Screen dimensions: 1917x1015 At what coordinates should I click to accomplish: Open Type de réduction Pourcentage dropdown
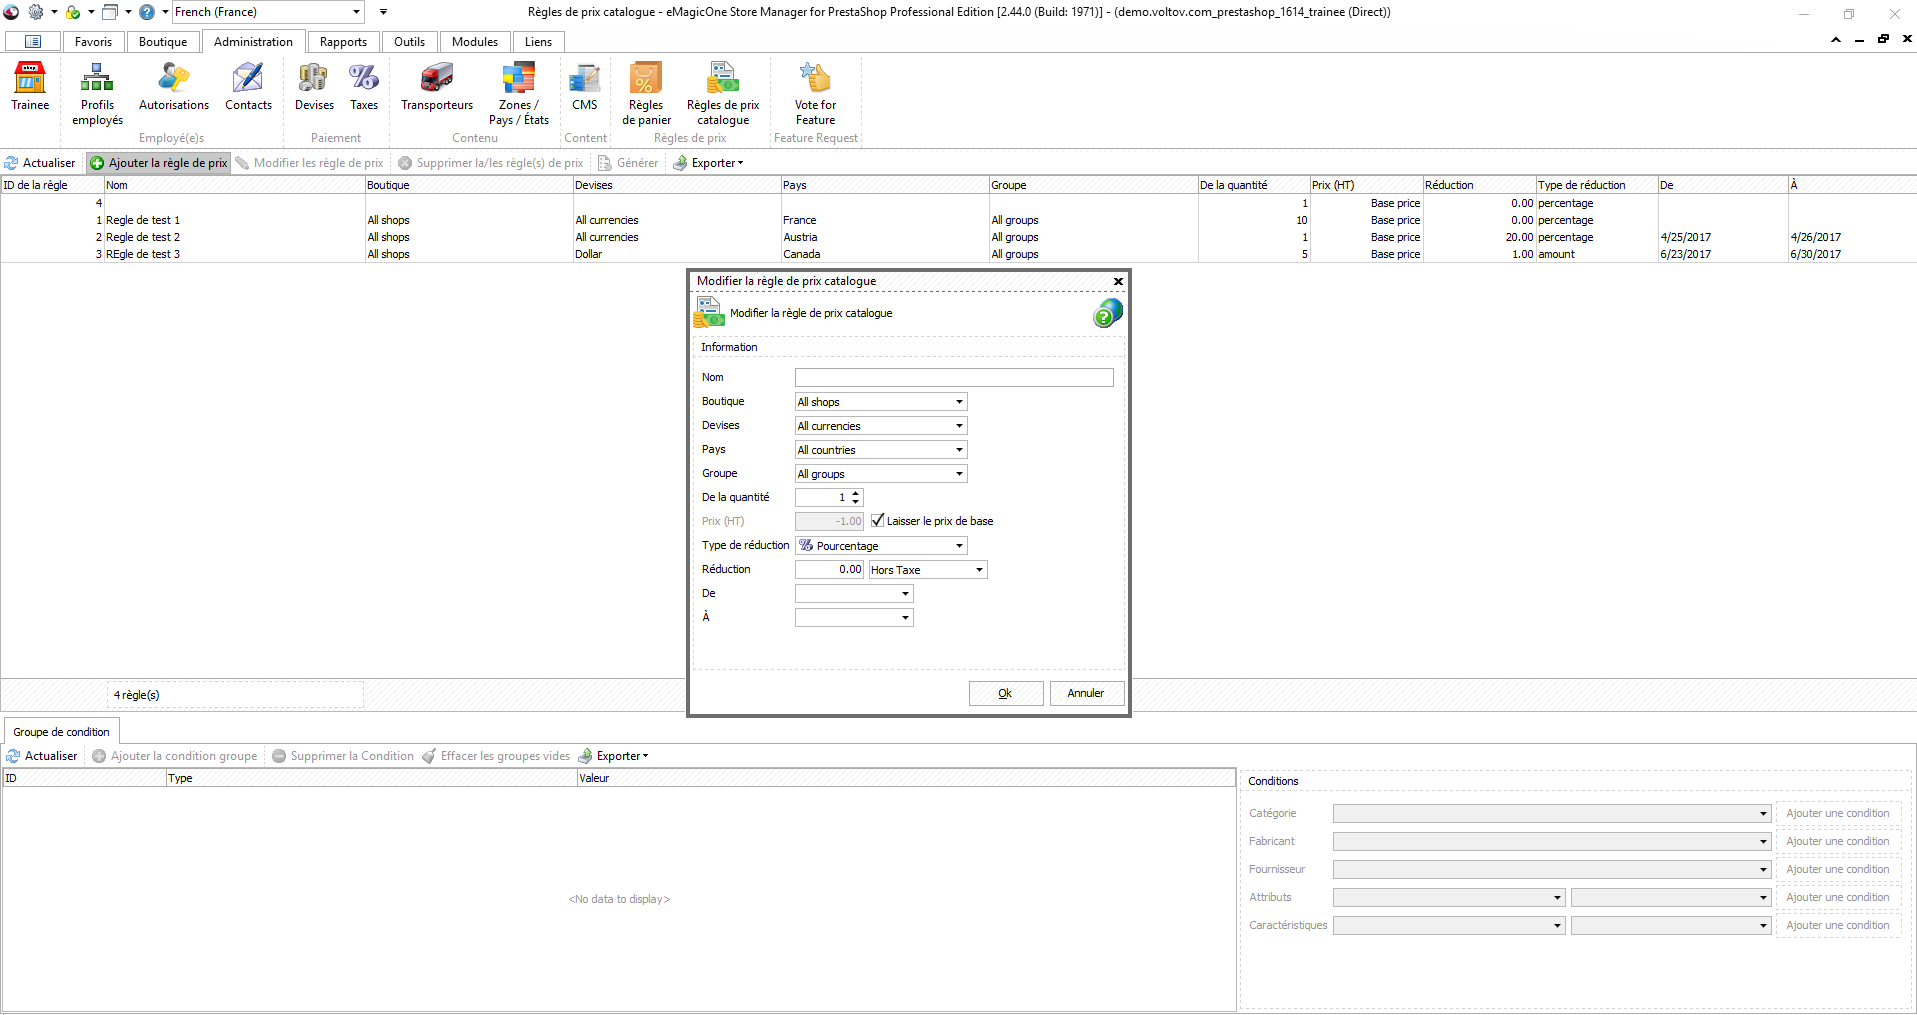pos(959,546)
